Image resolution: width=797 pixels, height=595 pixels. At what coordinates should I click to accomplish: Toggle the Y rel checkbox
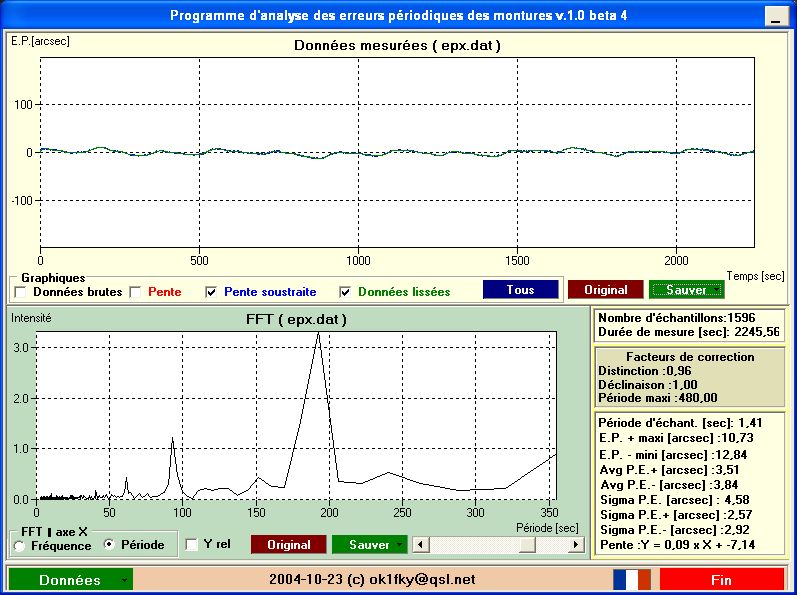click(x=192, y=545)
